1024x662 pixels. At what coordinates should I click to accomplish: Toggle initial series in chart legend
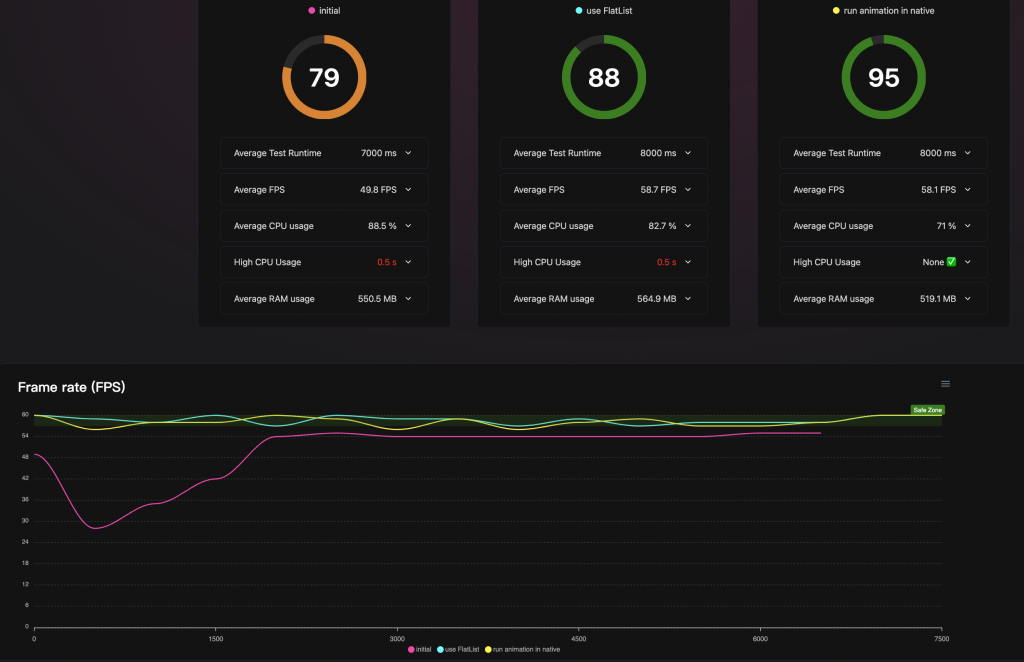[x=419, y=649]
